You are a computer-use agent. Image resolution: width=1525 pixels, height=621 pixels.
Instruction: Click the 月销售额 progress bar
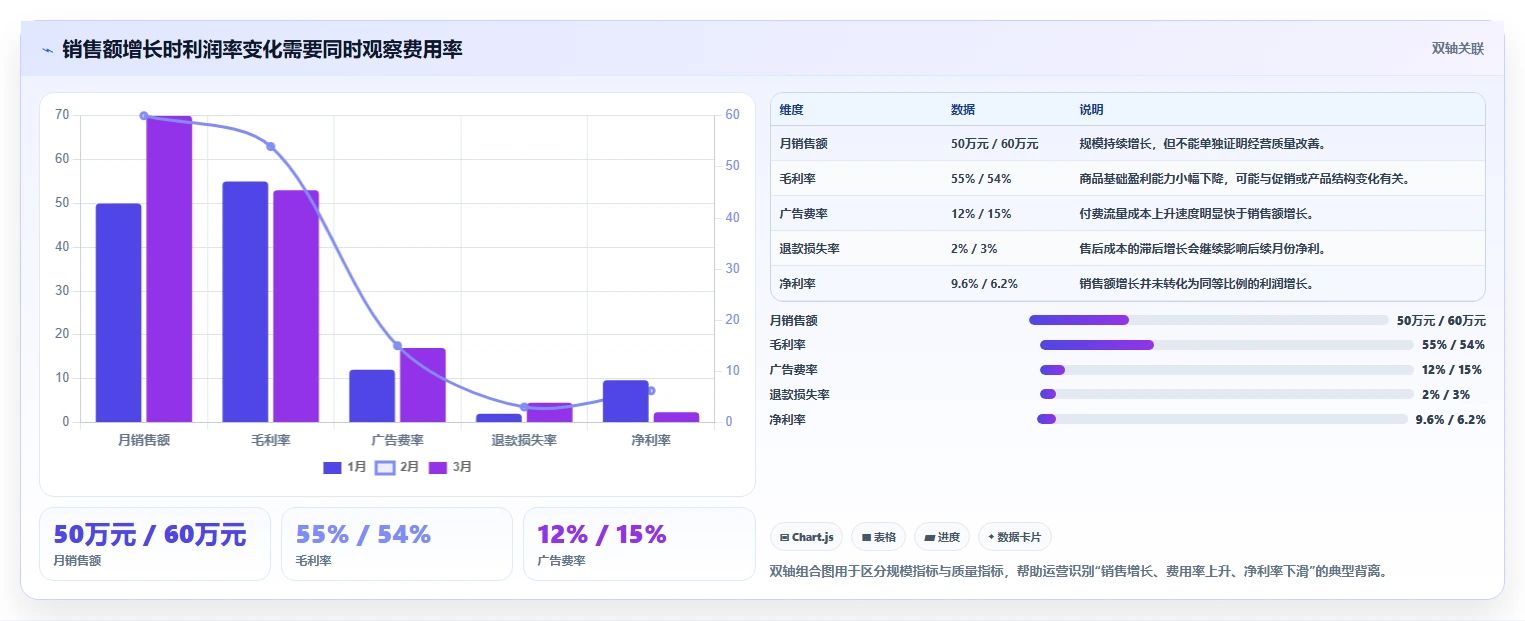1208,320
